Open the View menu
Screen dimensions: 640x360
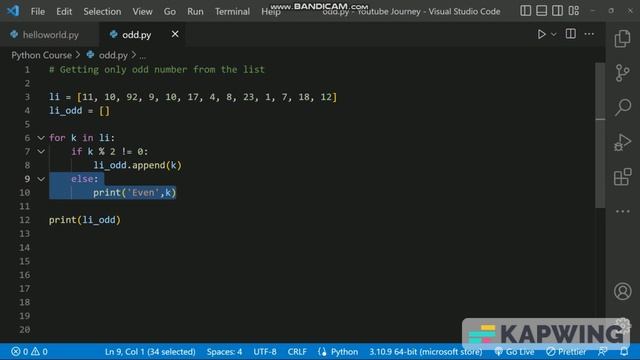142,11
